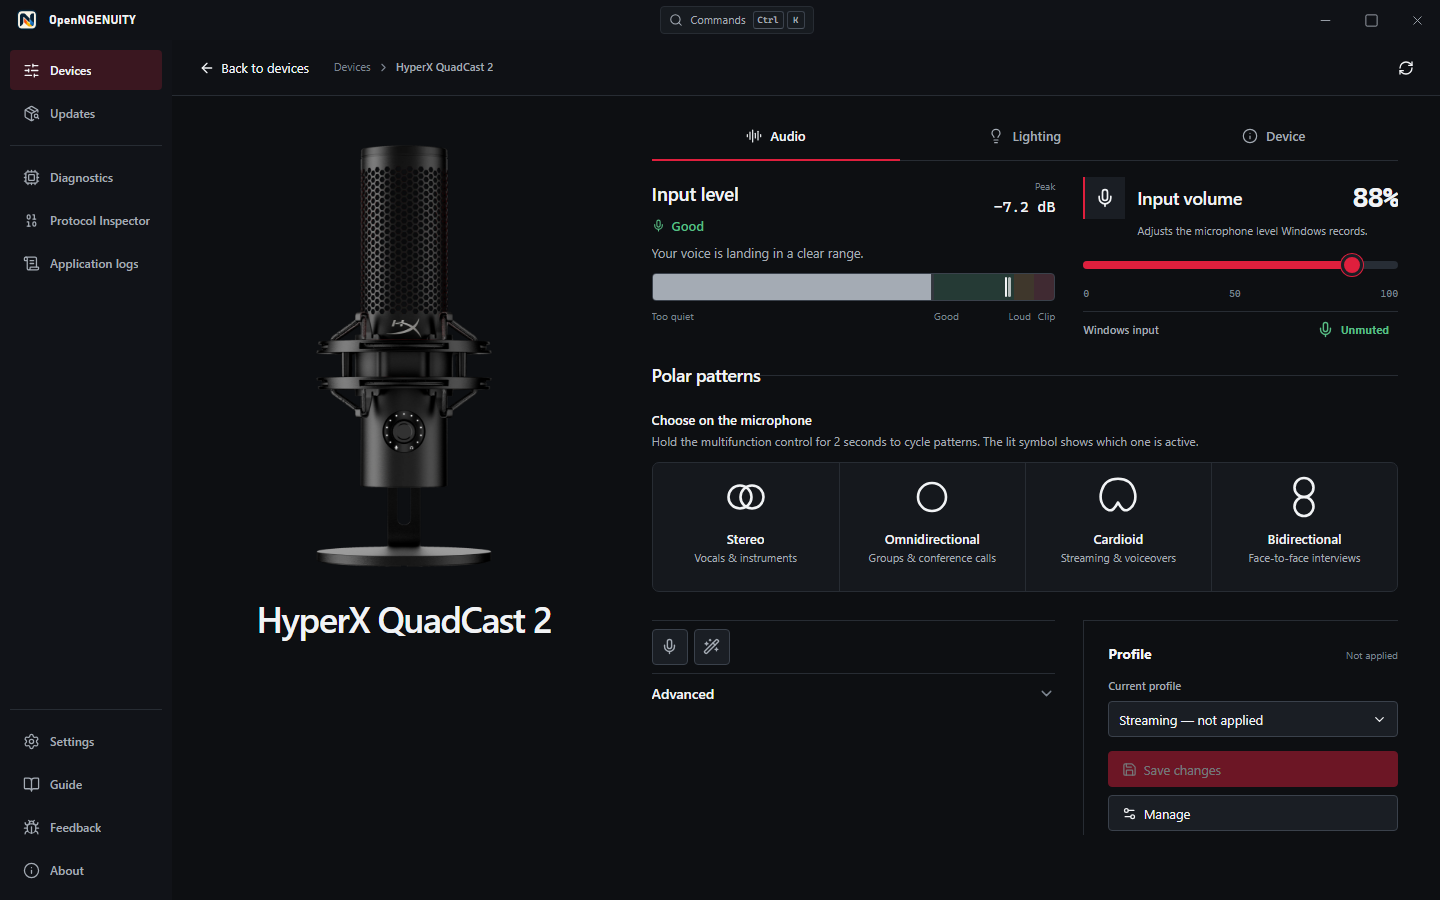Click the -7.2 dB peak reading
The width and height of the screenshot is (1440, 900).
pyautogui.click(x=1024, y=207)
